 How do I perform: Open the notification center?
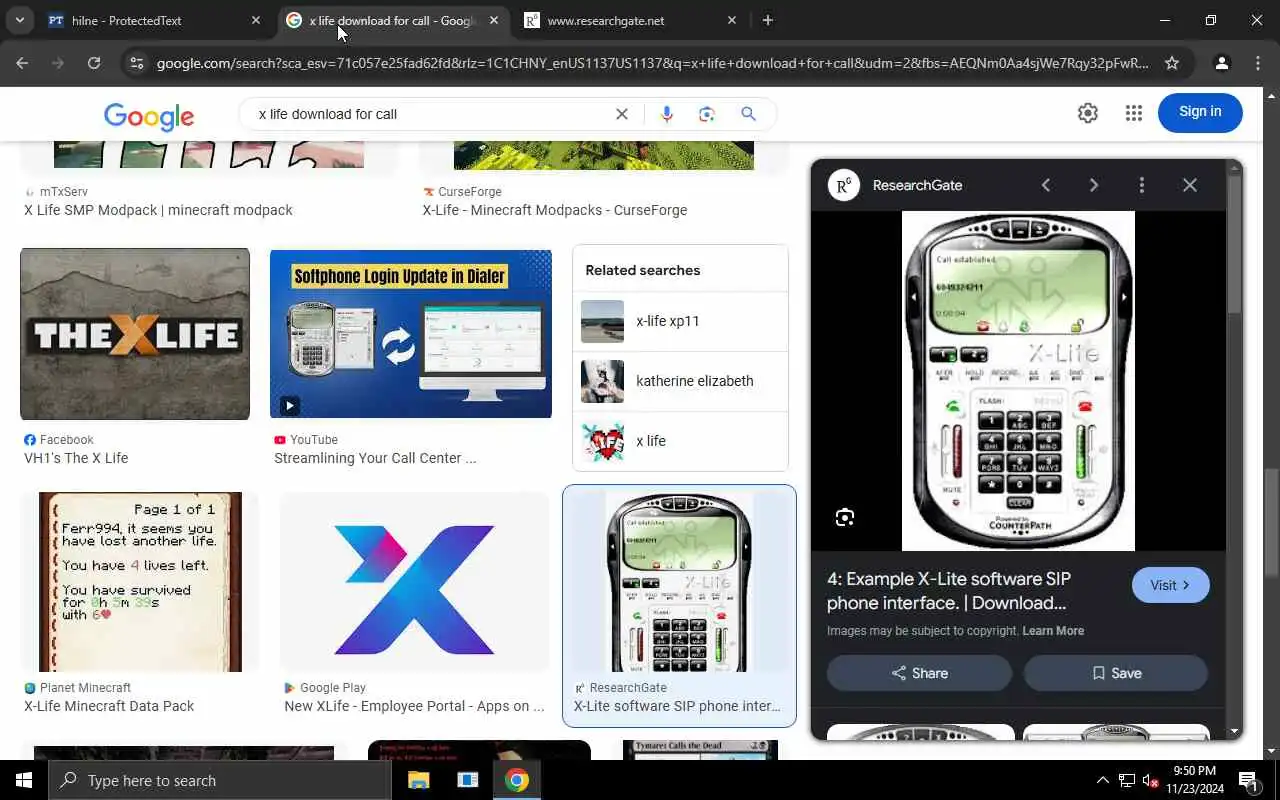point(1249,780)
